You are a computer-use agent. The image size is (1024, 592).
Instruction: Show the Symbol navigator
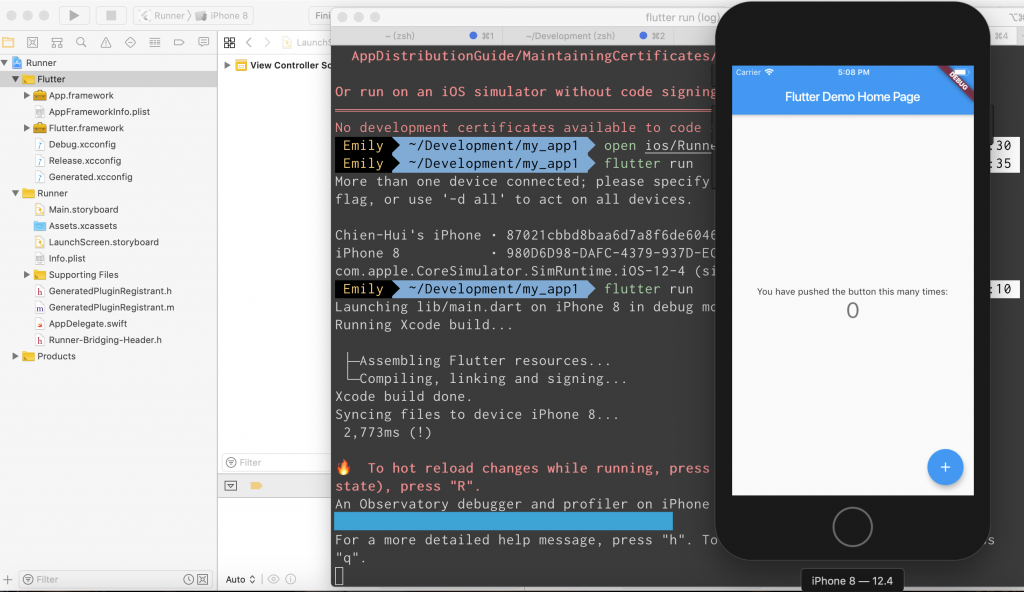(57, 42)
